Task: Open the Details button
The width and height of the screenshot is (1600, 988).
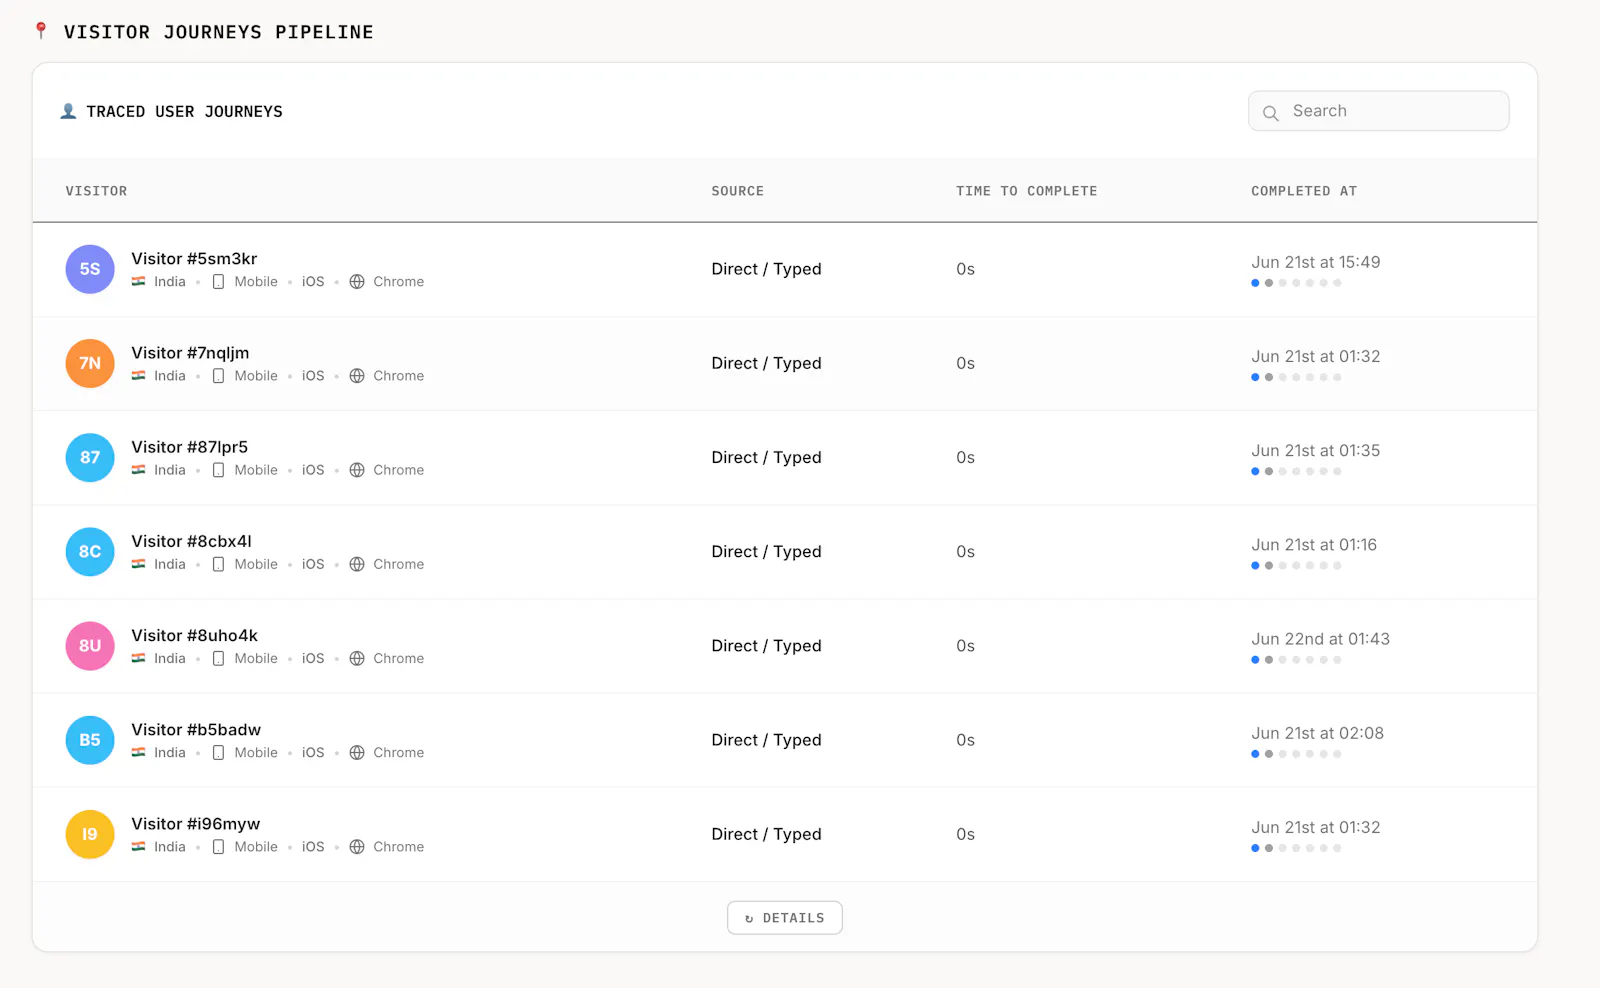Action: pyautogui.click(x=785, y=918)
